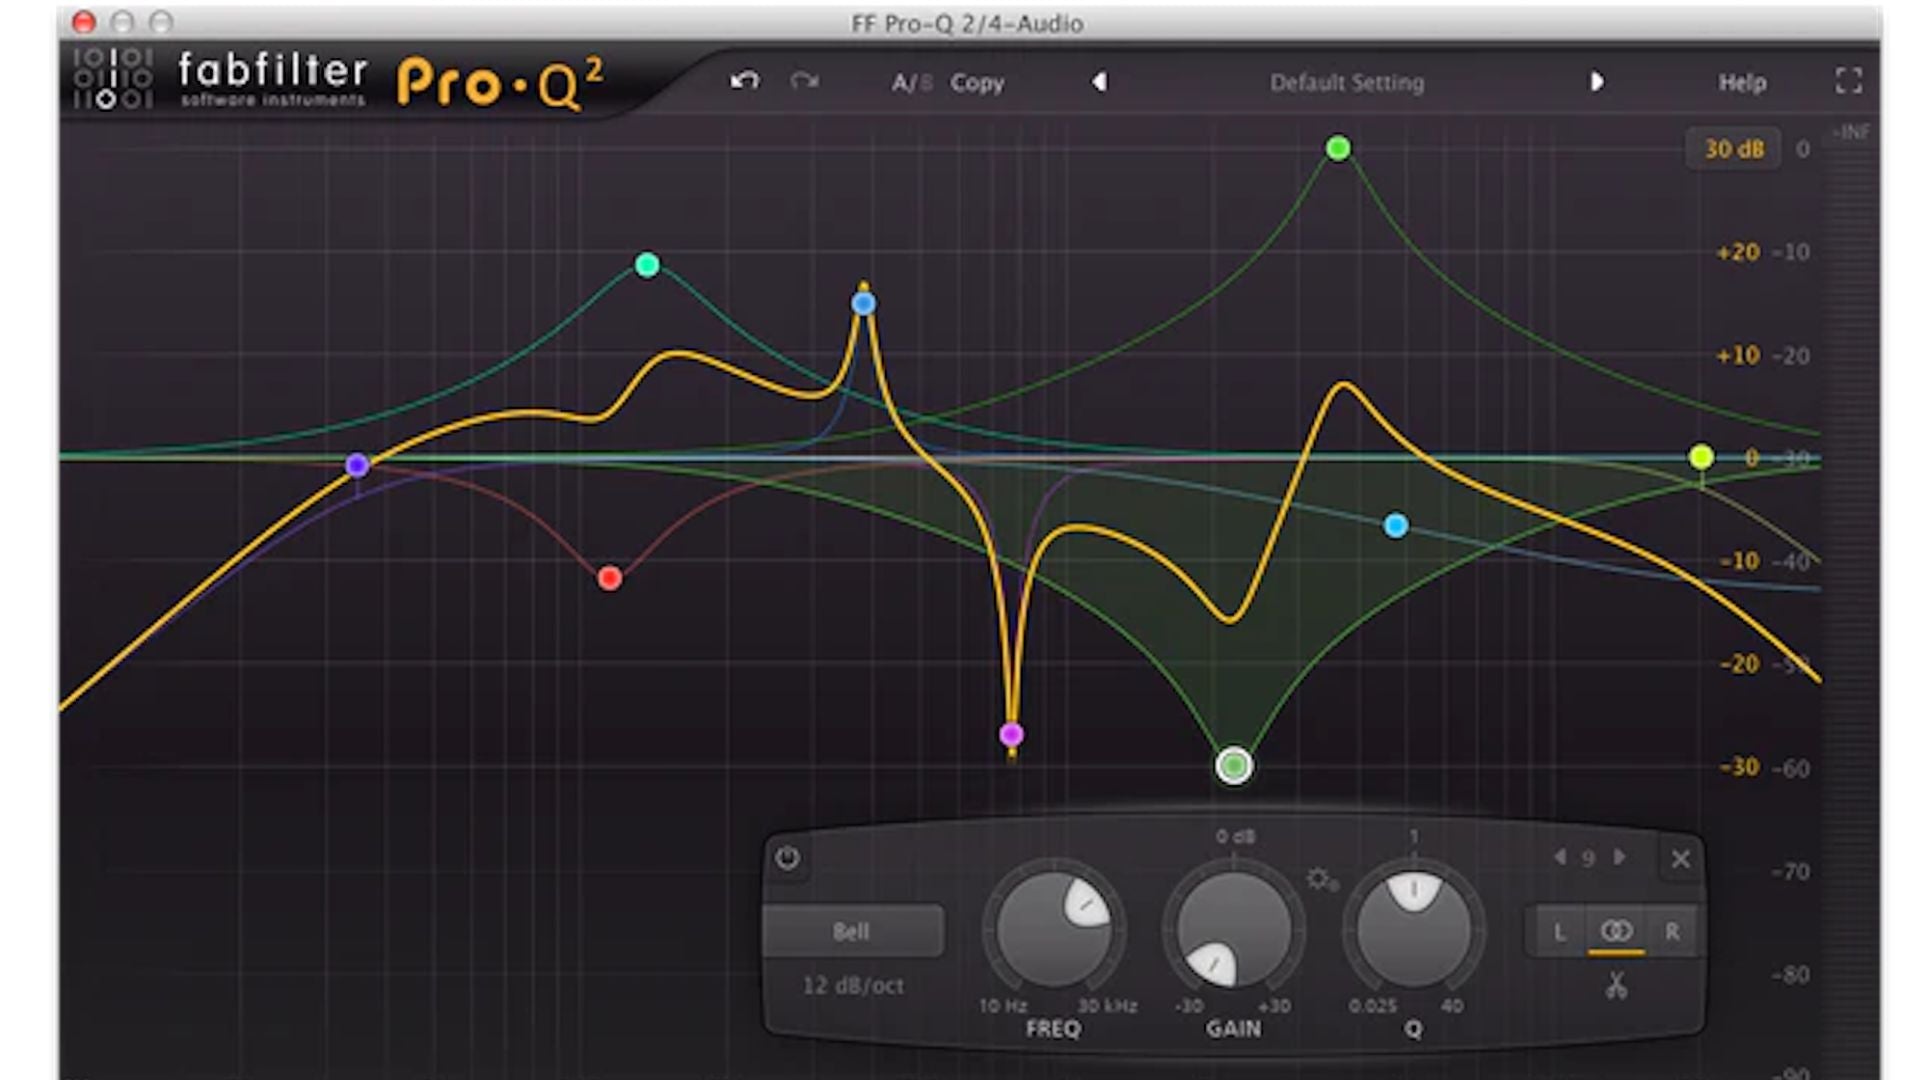The height and width of the screenshot is (1080, 1920).
Task: Open the Default Setting preset menu
Action: click(1346, 83)
